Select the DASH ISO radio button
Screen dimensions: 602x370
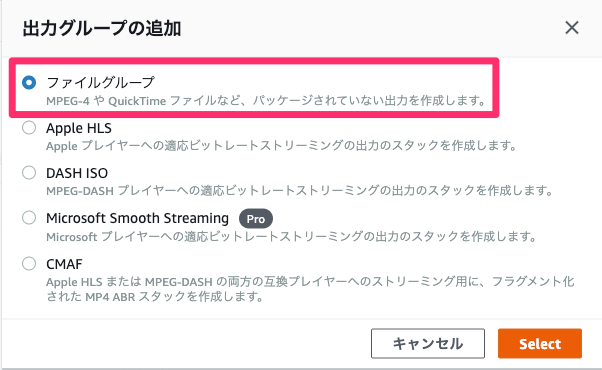[x=29, y=173]
